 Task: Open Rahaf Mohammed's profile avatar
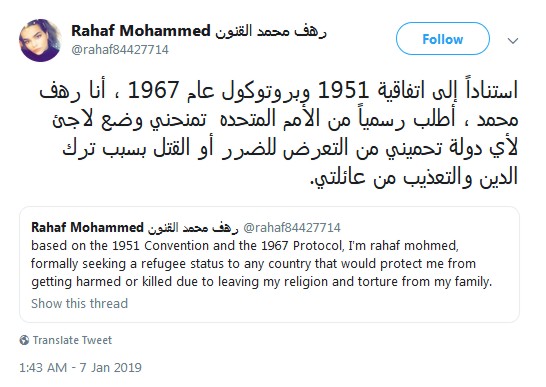pos(40,40)
